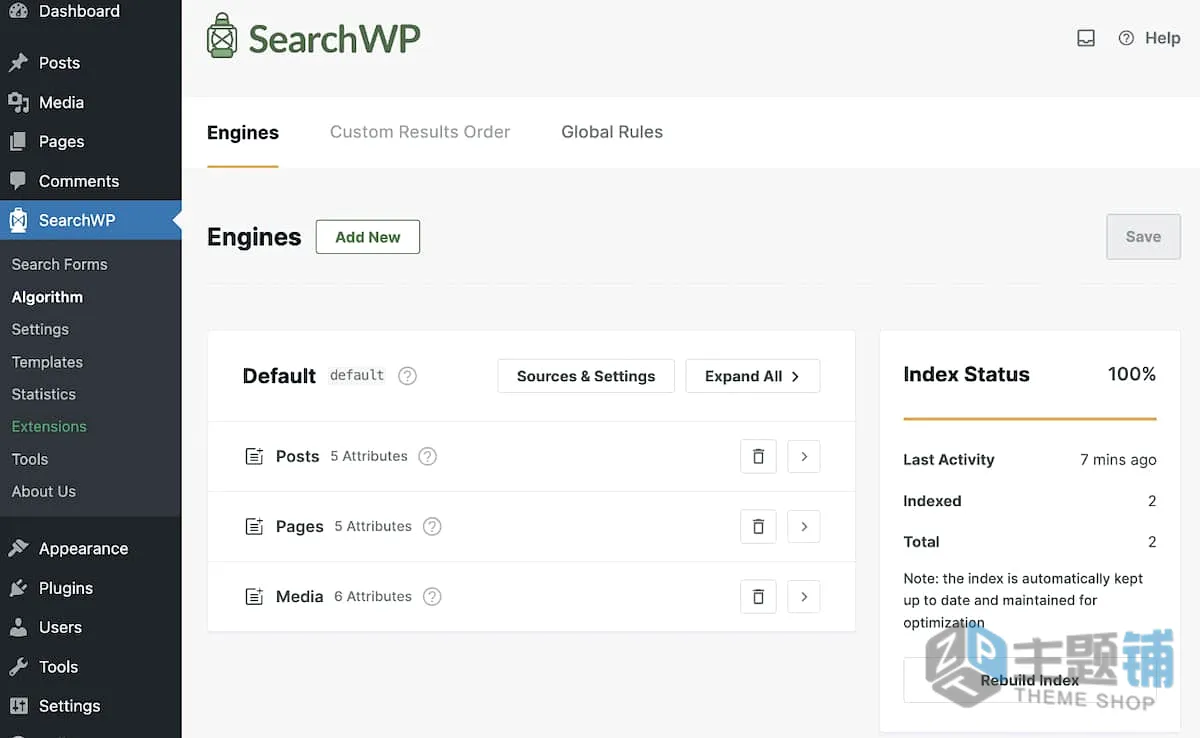The image size is (1200, 738).
Task: Expand the Posts source row chevron
Action: click(x=804, y=456)
